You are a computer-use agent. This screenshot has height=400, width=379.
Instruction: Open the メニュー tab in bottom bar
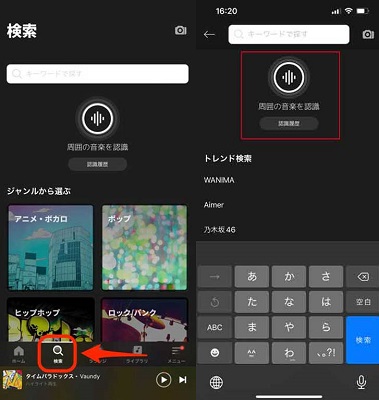(176, 354)
